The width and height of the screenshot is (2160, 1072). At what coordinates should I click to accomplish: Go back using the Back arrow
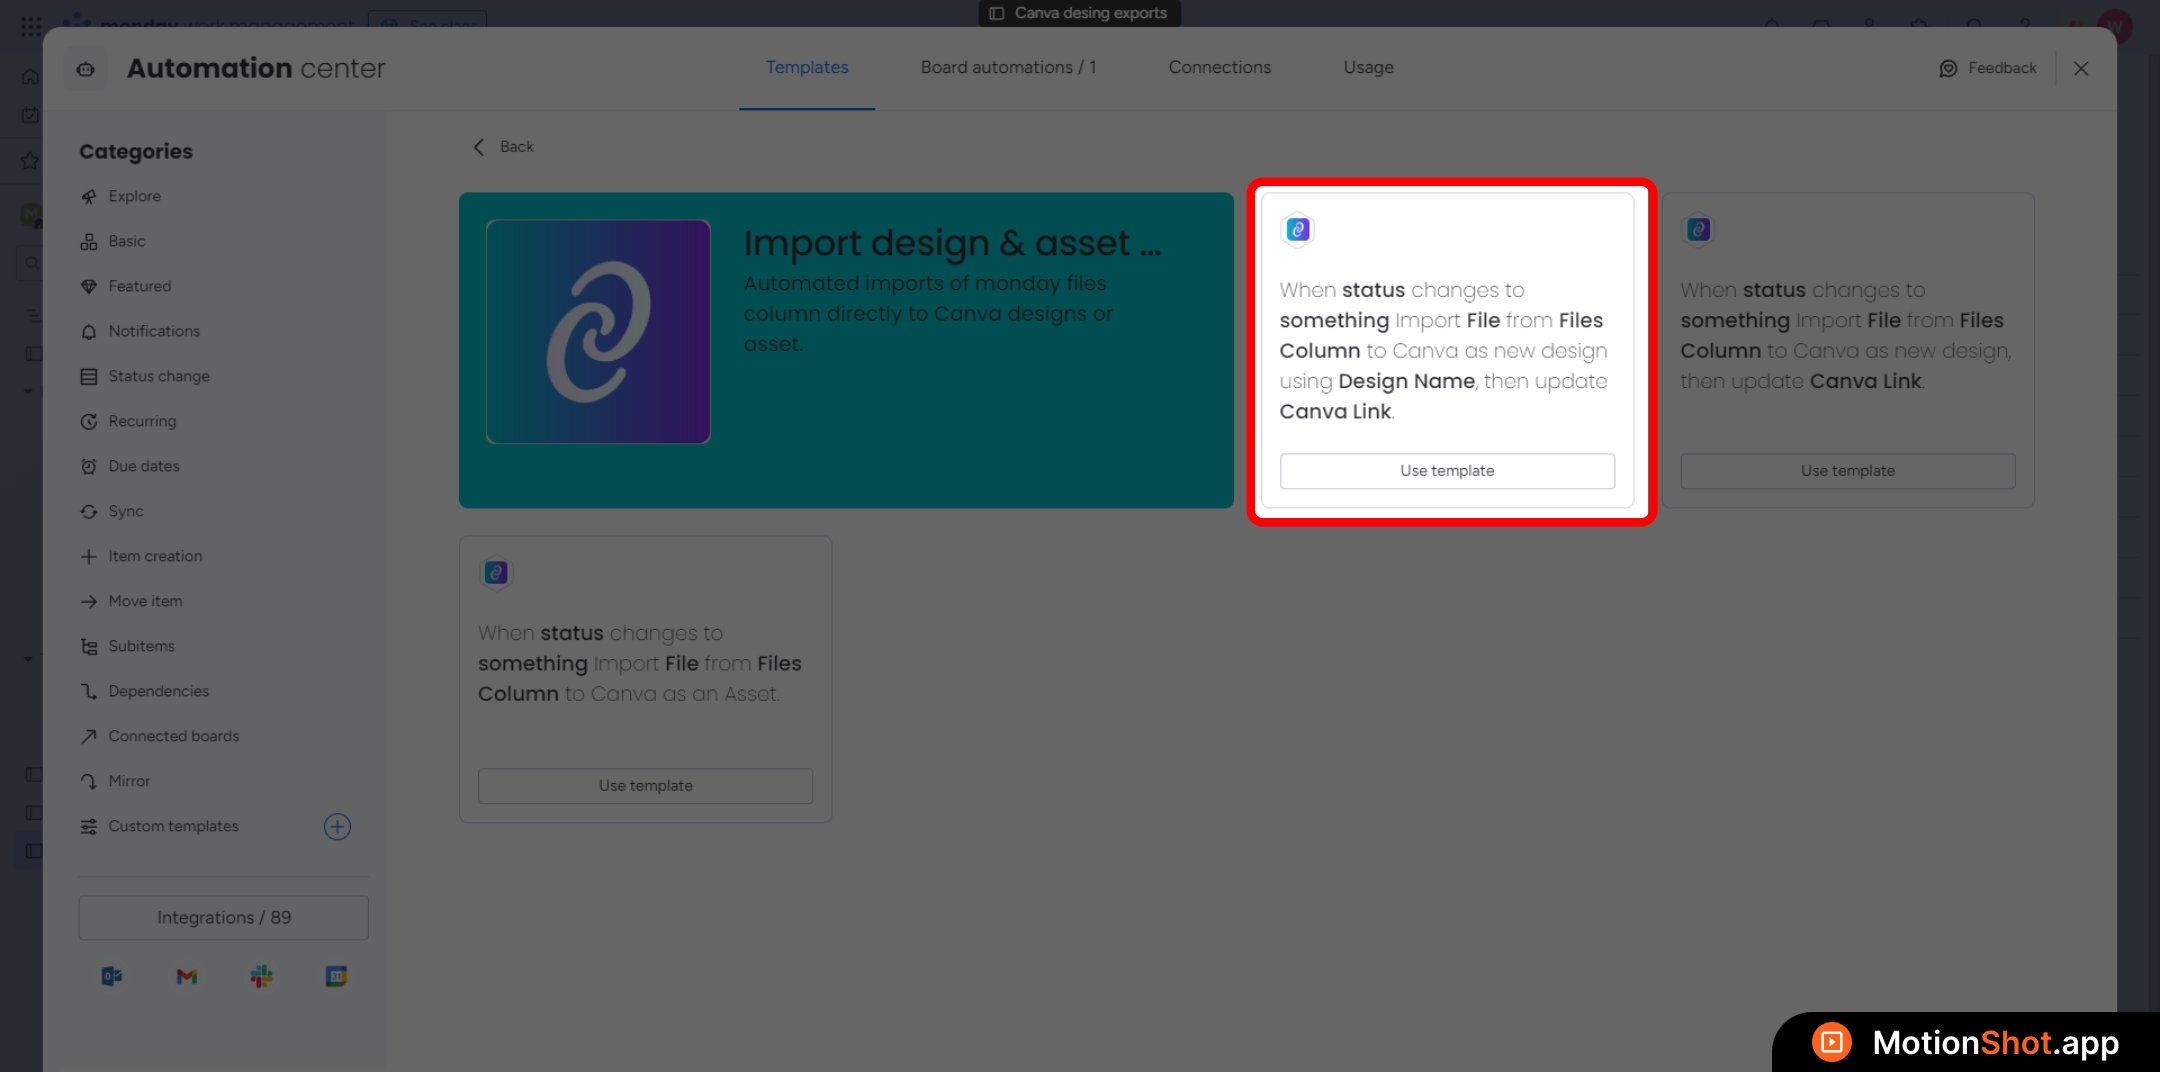479,147
